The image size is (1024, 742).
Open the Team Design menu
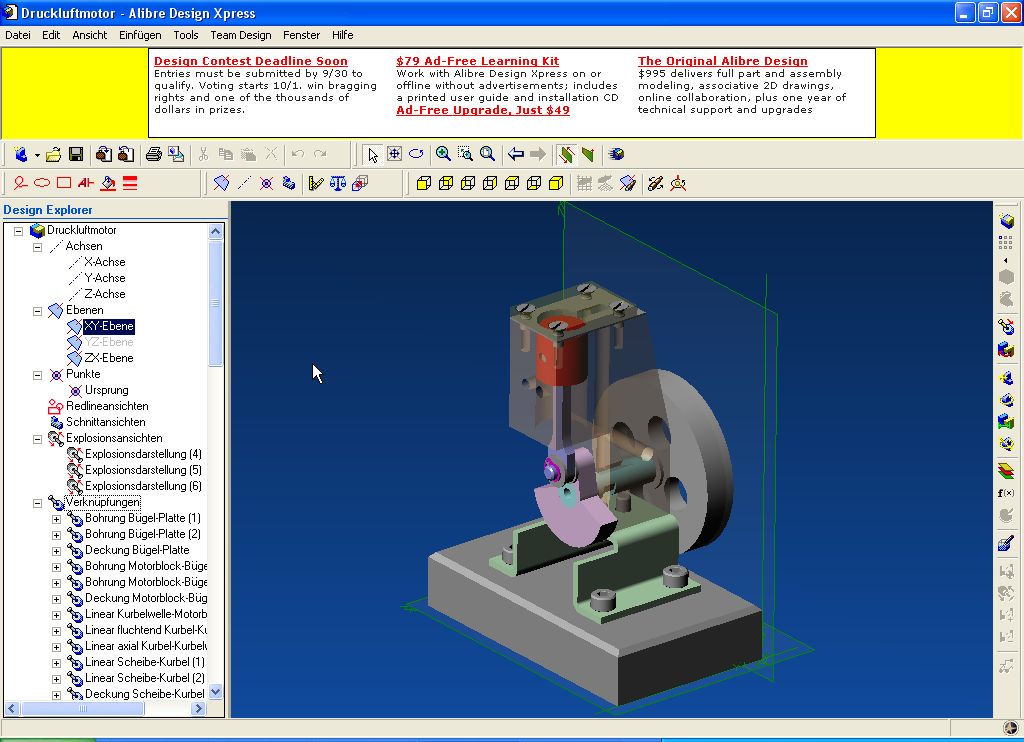(240, 35)
